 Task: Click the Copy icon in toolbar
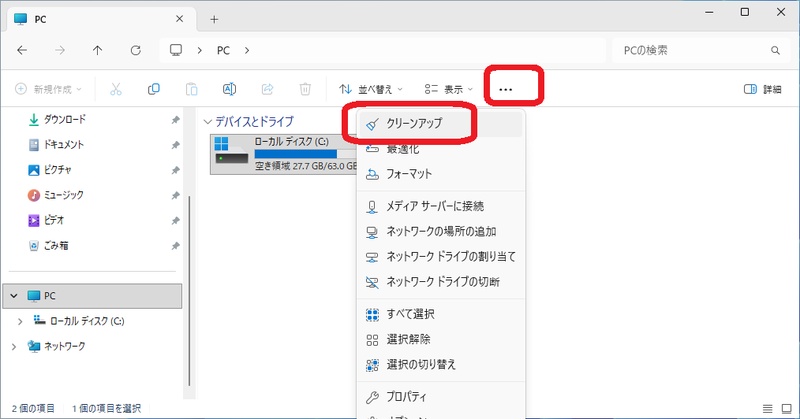tap(153, 89)
